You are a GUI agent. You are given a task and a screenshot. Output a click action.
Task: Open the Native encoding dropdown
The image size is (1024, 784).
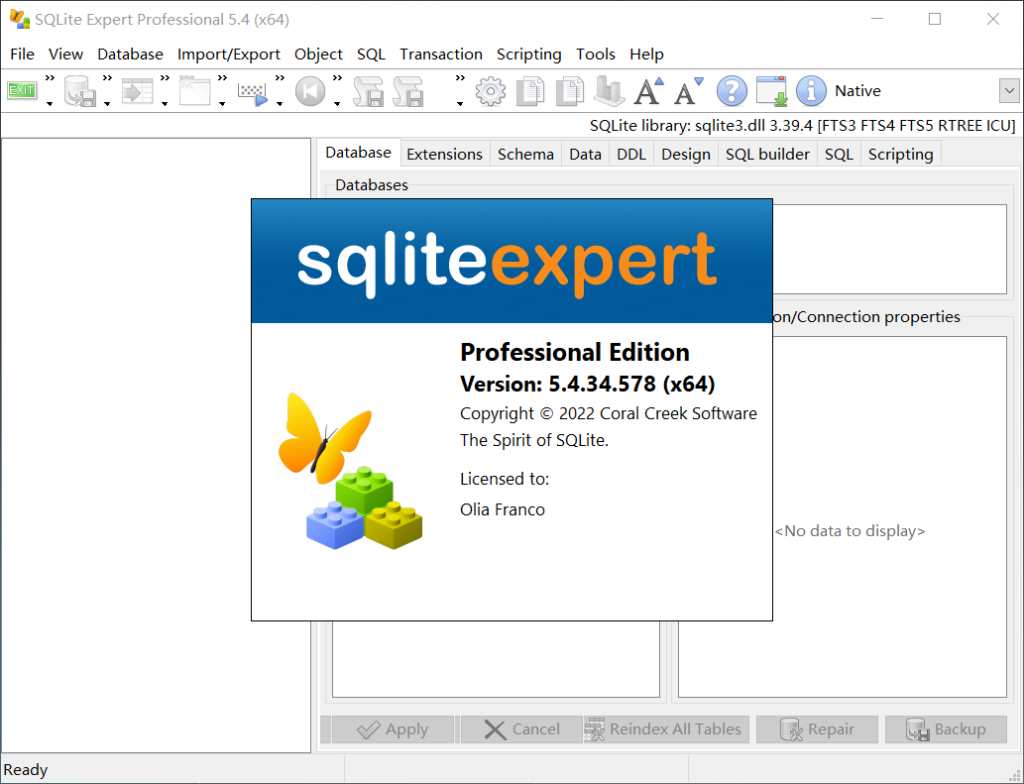[857, 90]
